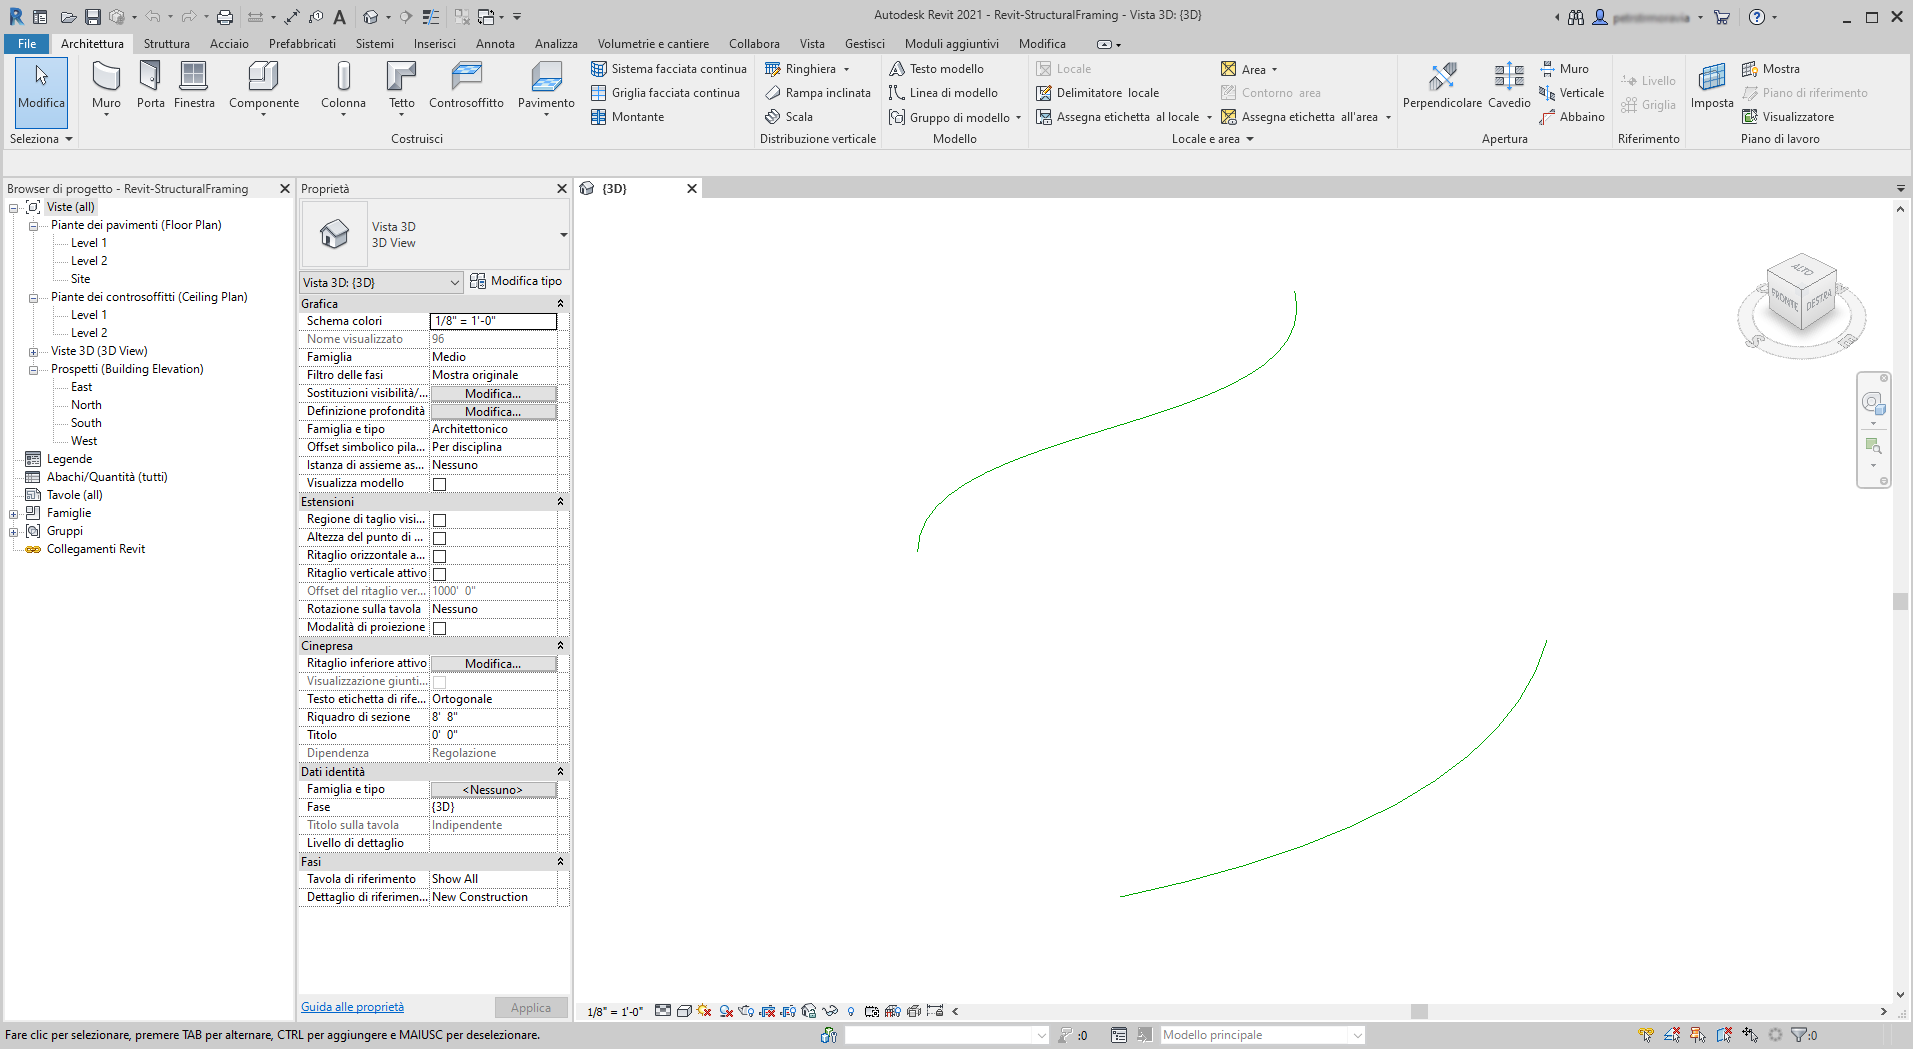Check Ritaglio verticale attivo
1913x1049 pixels.
pyautogui.click(x=439, y=573)
